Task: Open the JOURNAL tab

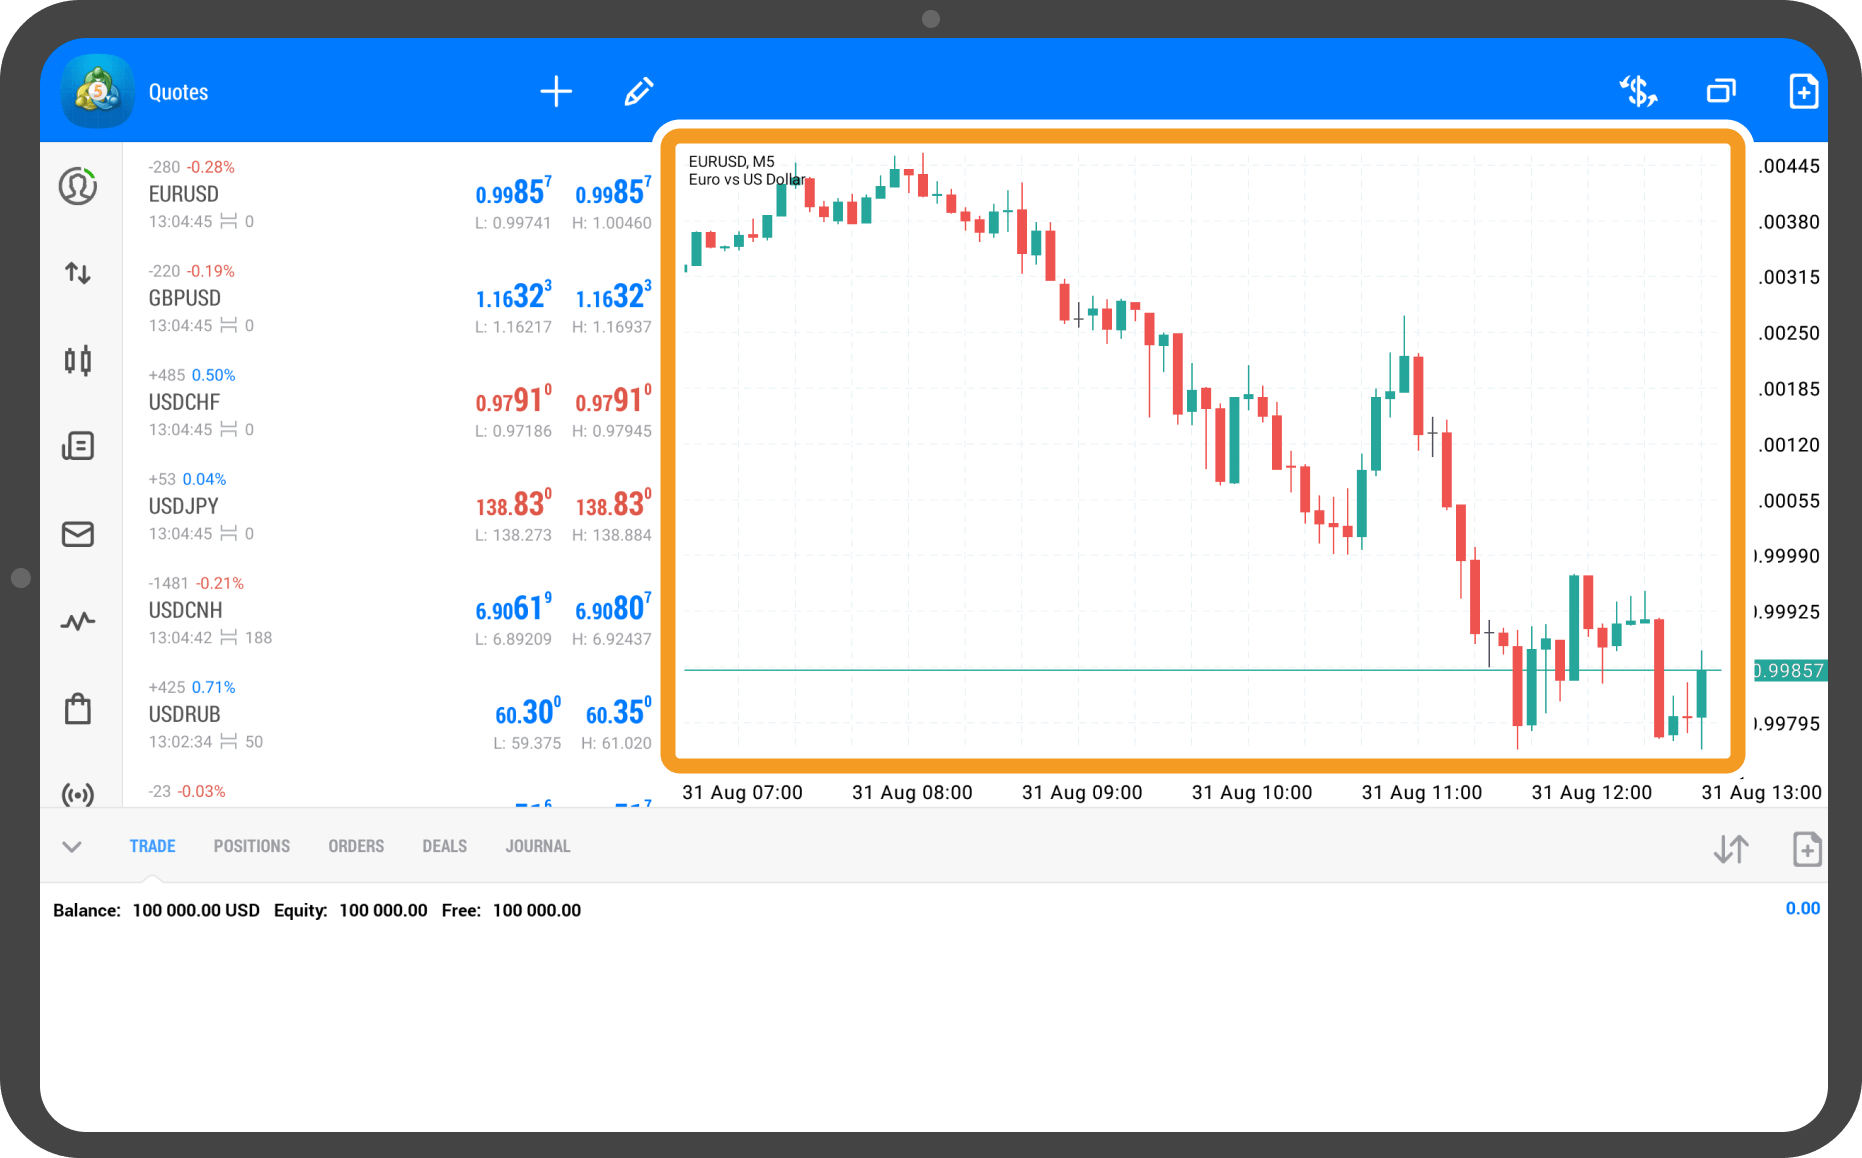Action: pyautogui.click(x=538, y=846)
